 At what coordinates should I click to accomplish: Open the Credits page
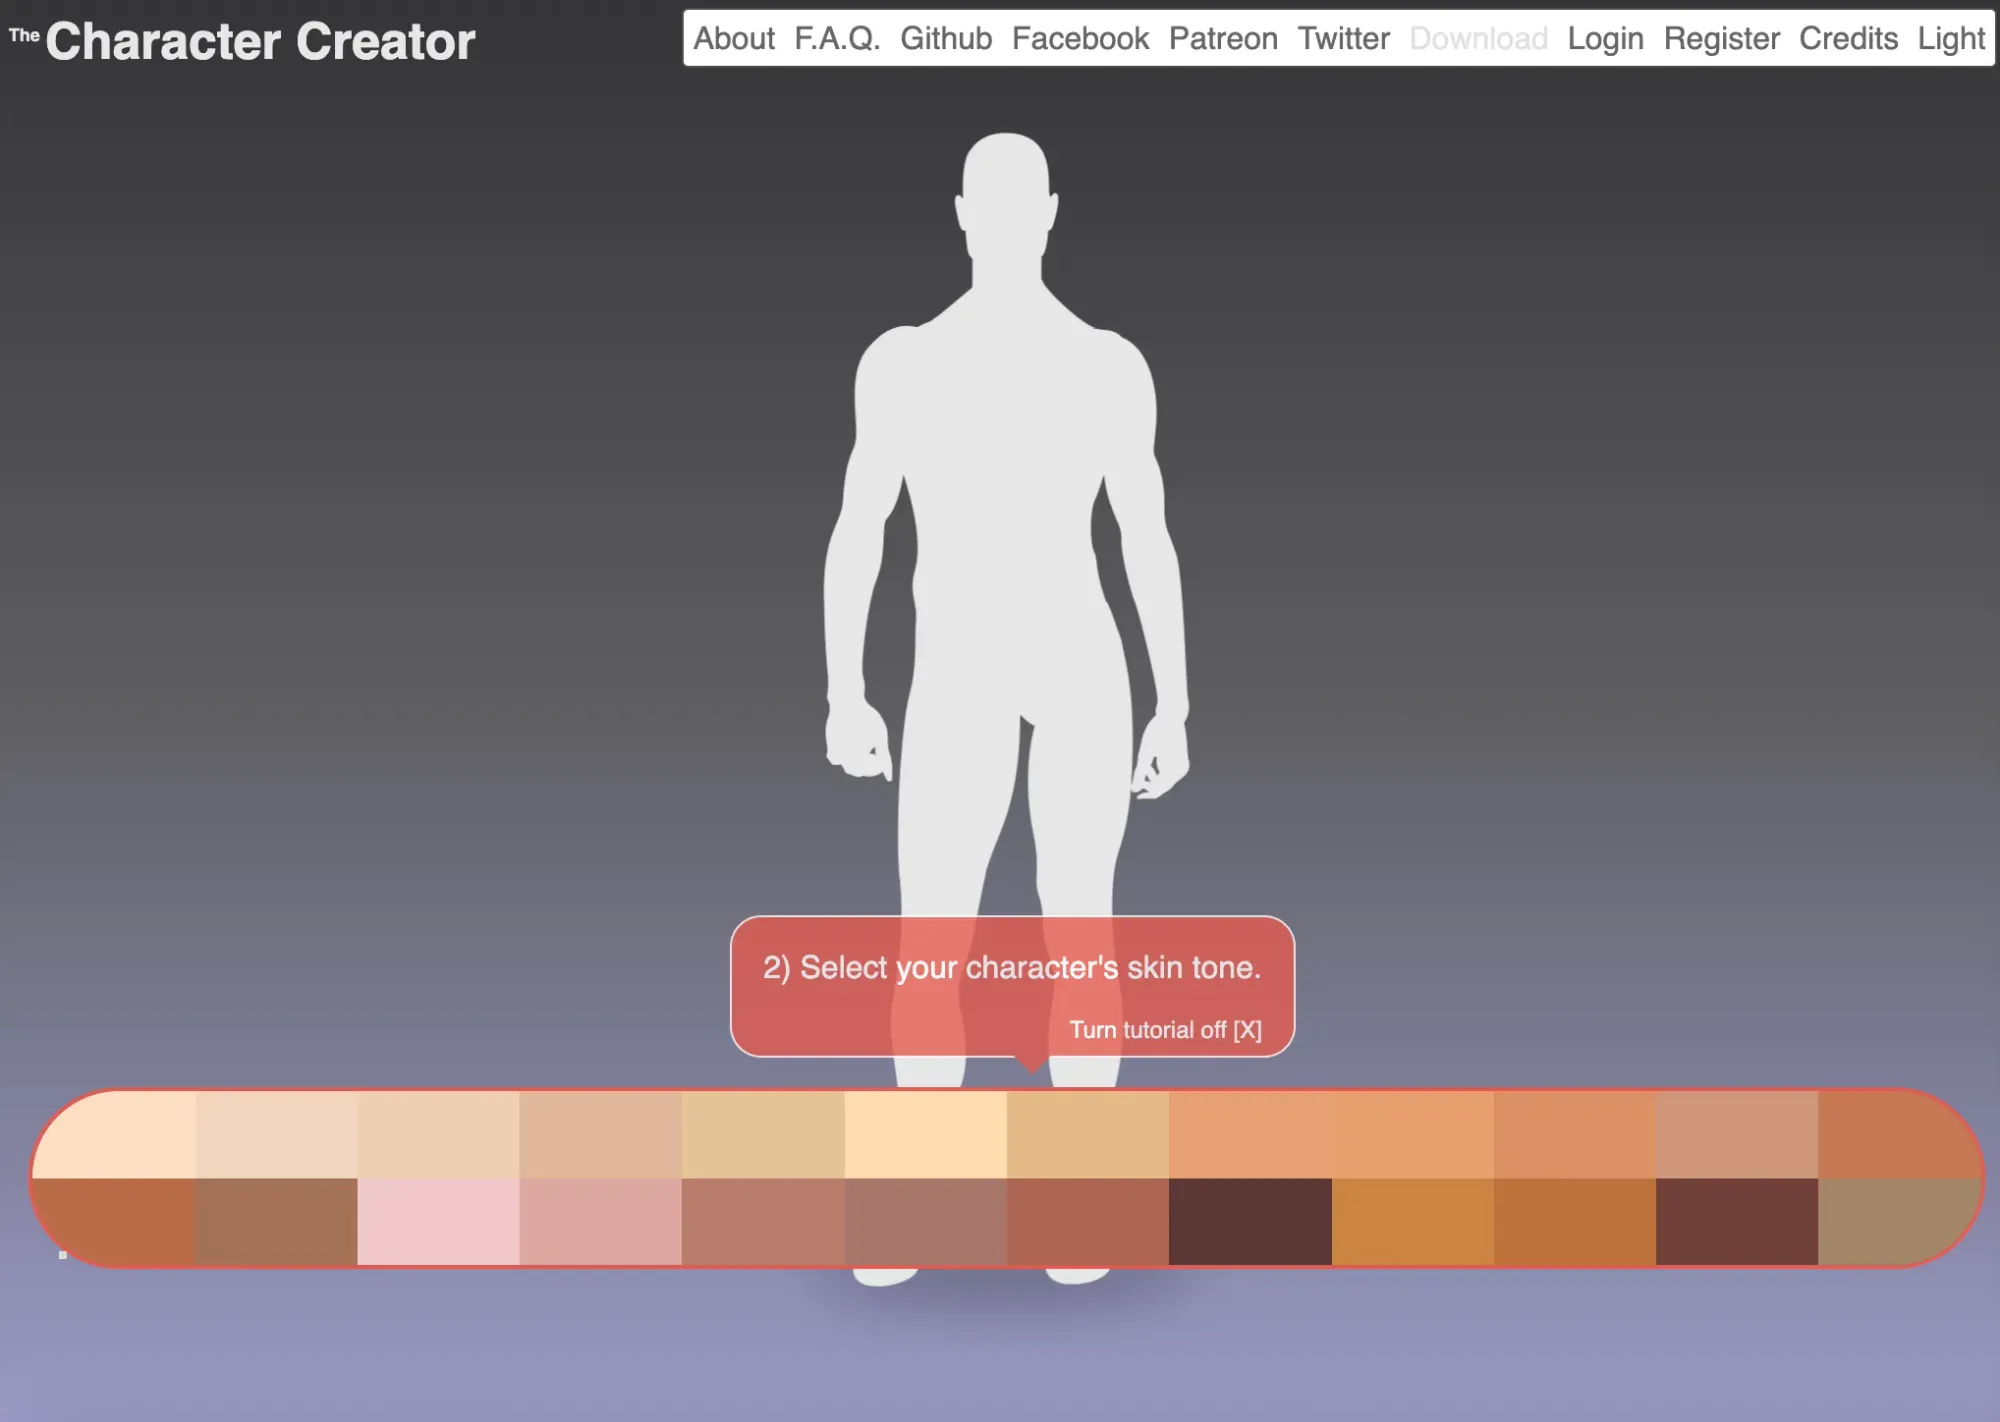(1848, 38)
